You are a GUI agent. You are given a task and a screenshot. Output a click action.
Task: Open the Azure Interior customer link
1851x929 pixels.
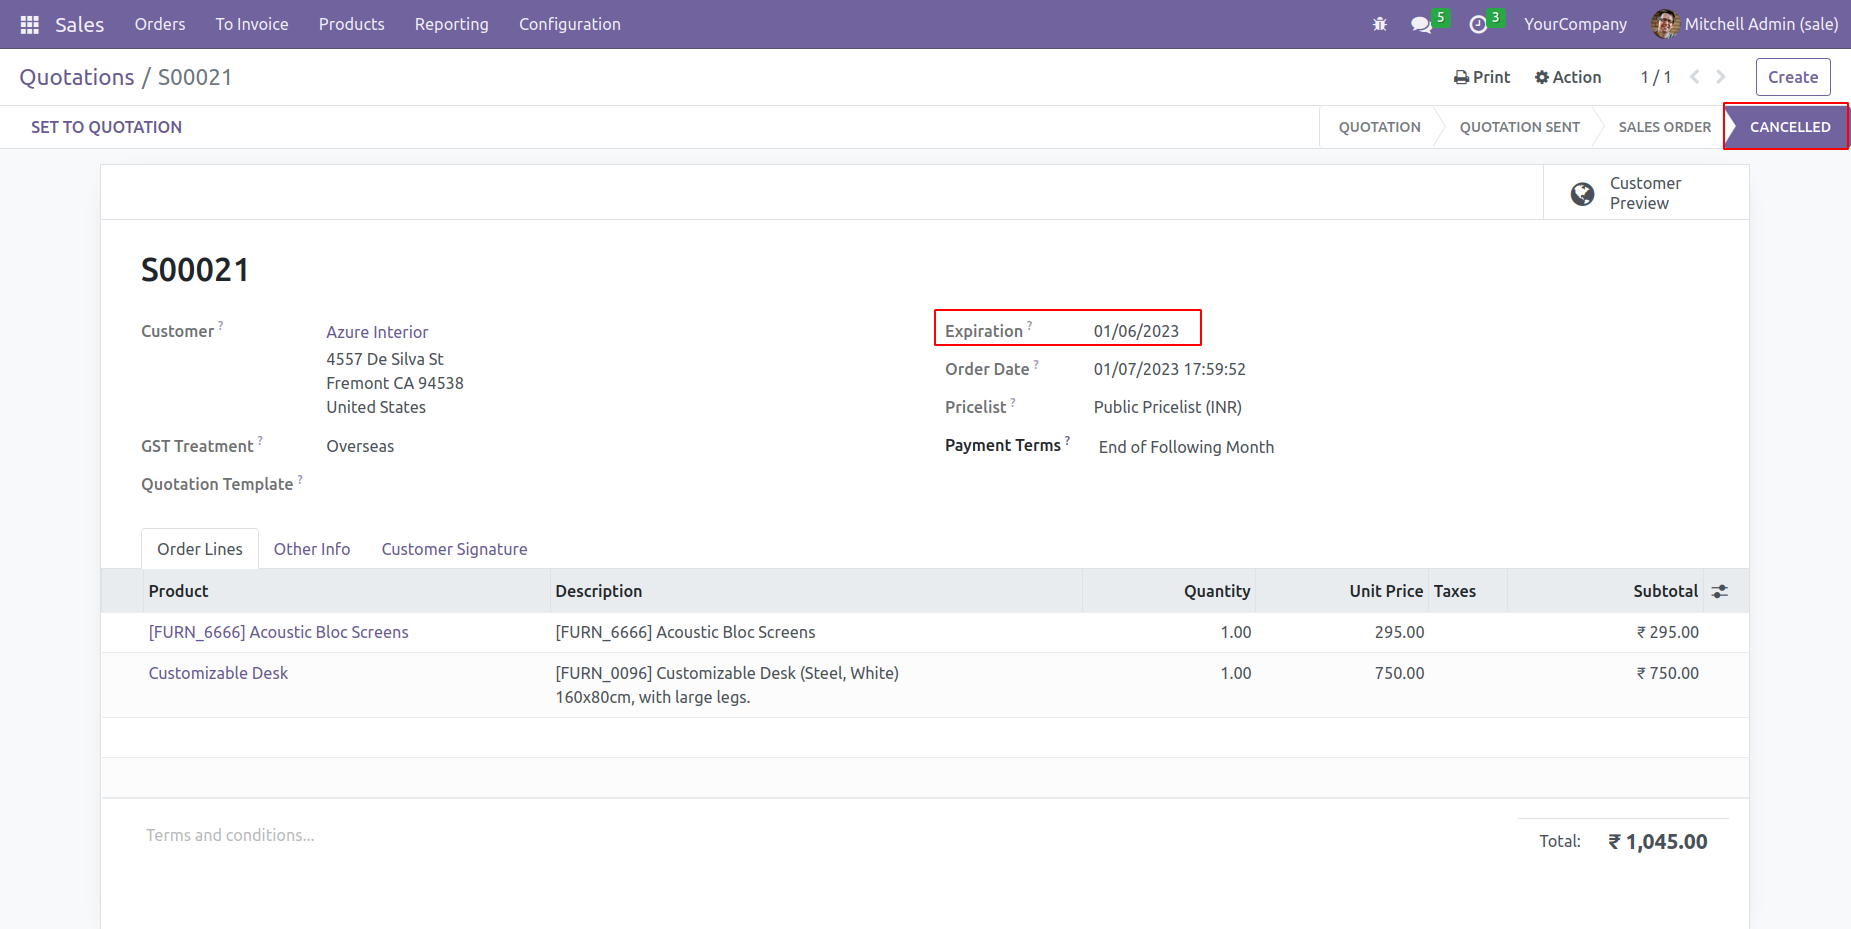[377, 332]
